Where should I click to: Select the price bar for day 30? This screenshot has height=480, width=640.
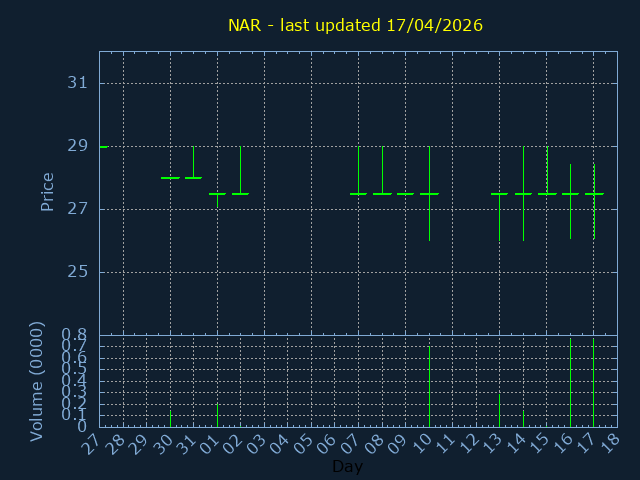[x=170, y=178]
